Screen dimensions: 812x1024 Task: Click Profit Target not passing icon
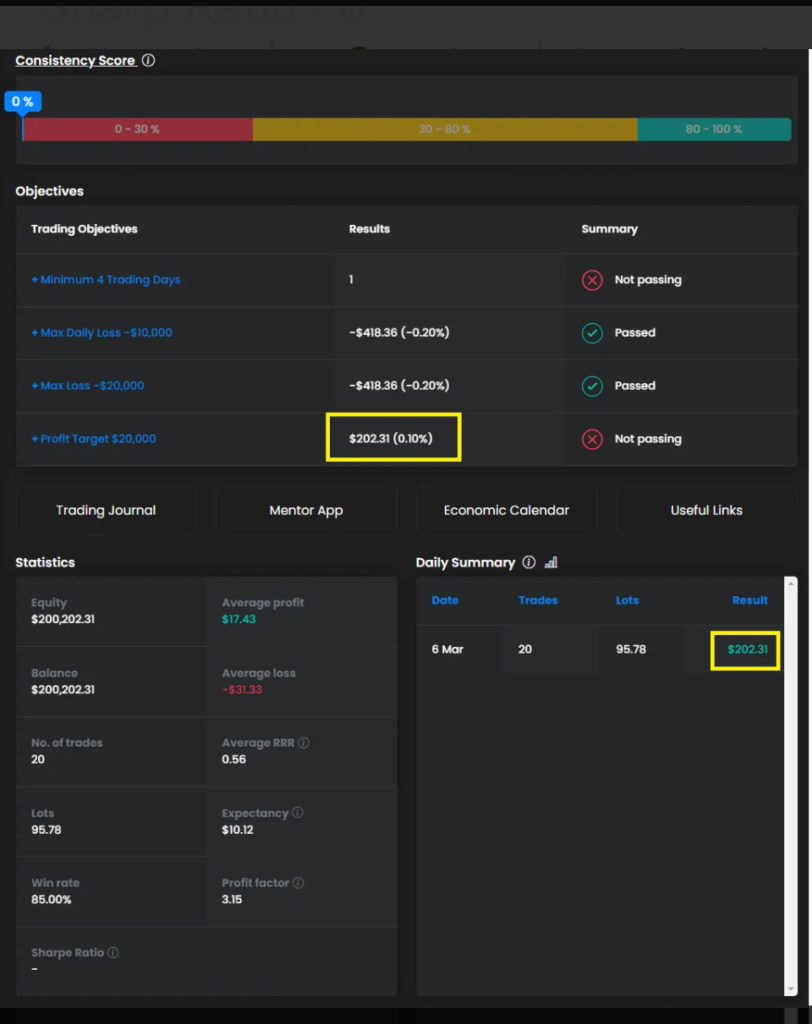click(x=592, y=439)
